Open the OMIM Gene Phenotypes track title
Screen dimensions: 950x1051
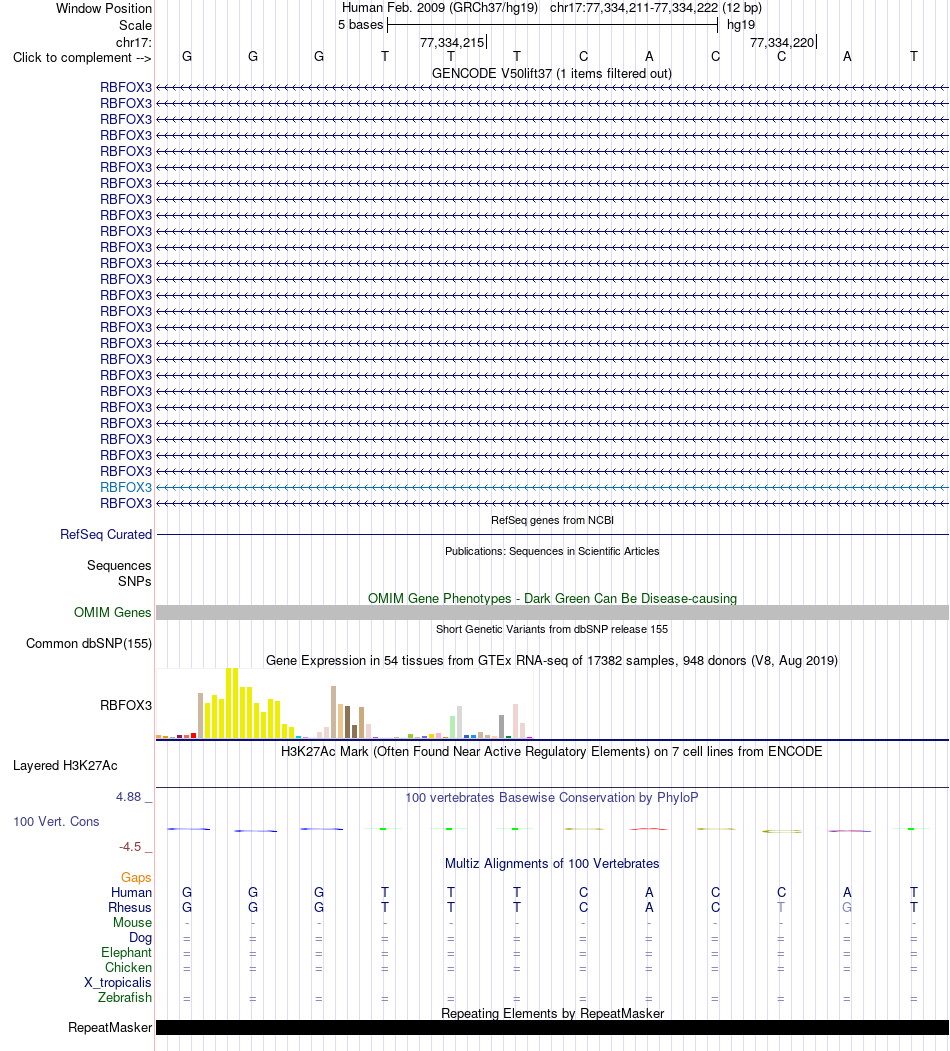point(552,599)
